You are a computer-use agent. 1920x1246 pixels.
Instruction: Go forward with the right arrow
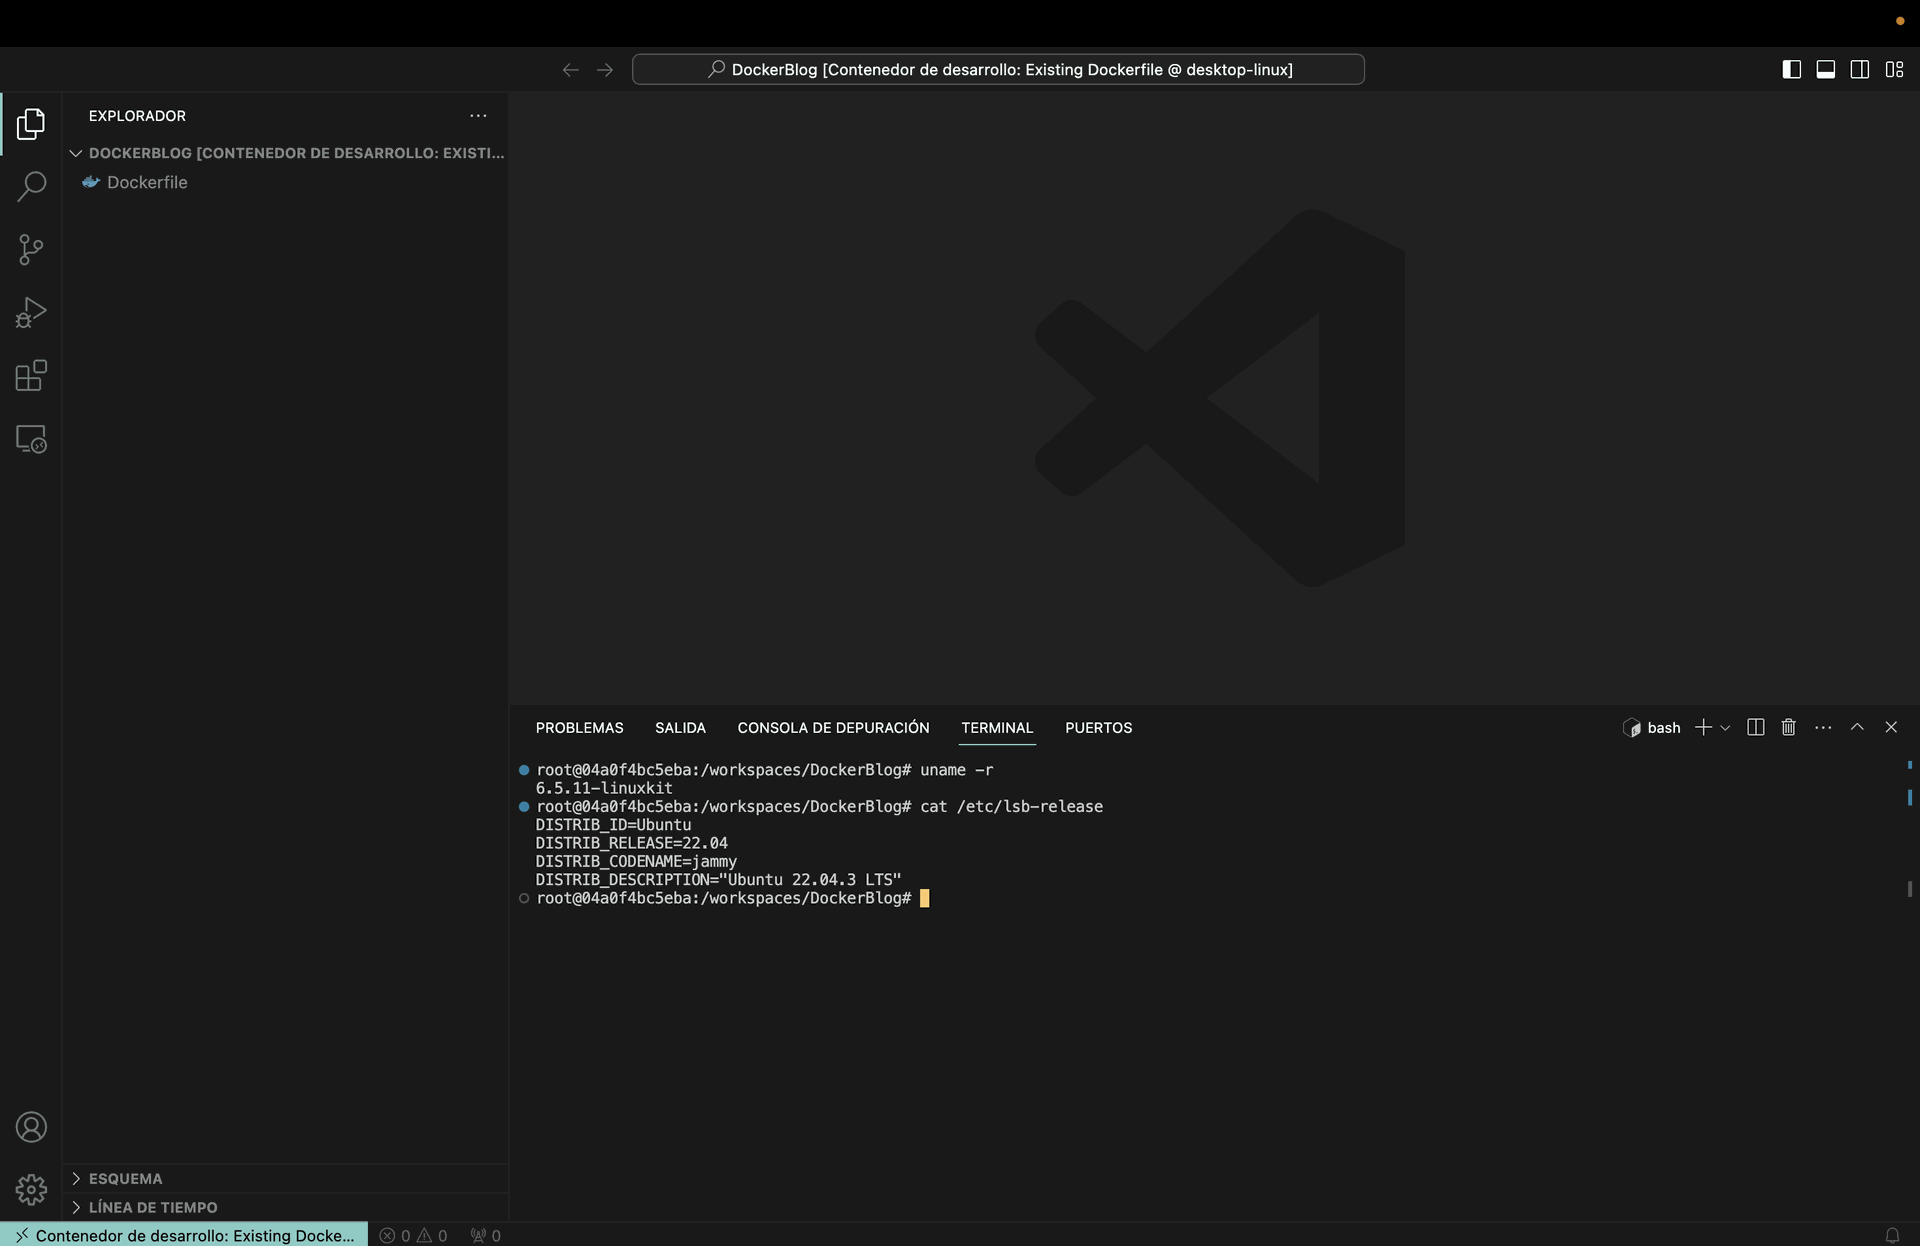pyautogui.click(x=605, y=70)
